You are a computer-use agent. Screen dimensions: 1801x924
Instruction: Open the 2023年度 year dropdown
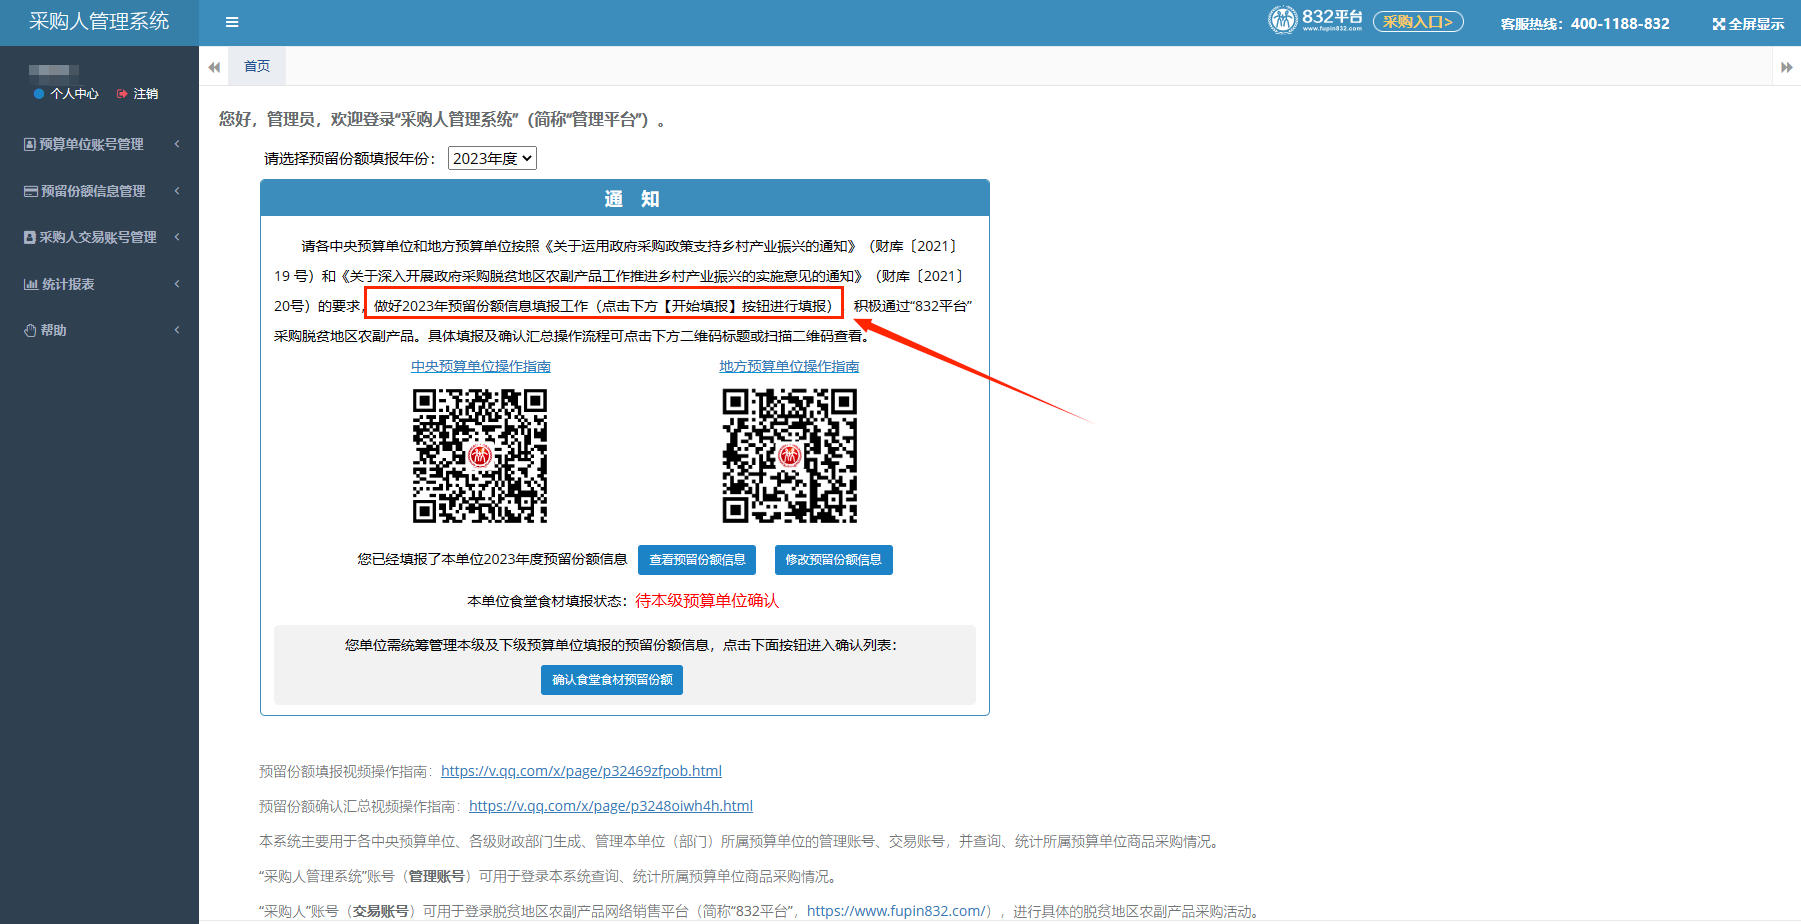pos(492,158)
